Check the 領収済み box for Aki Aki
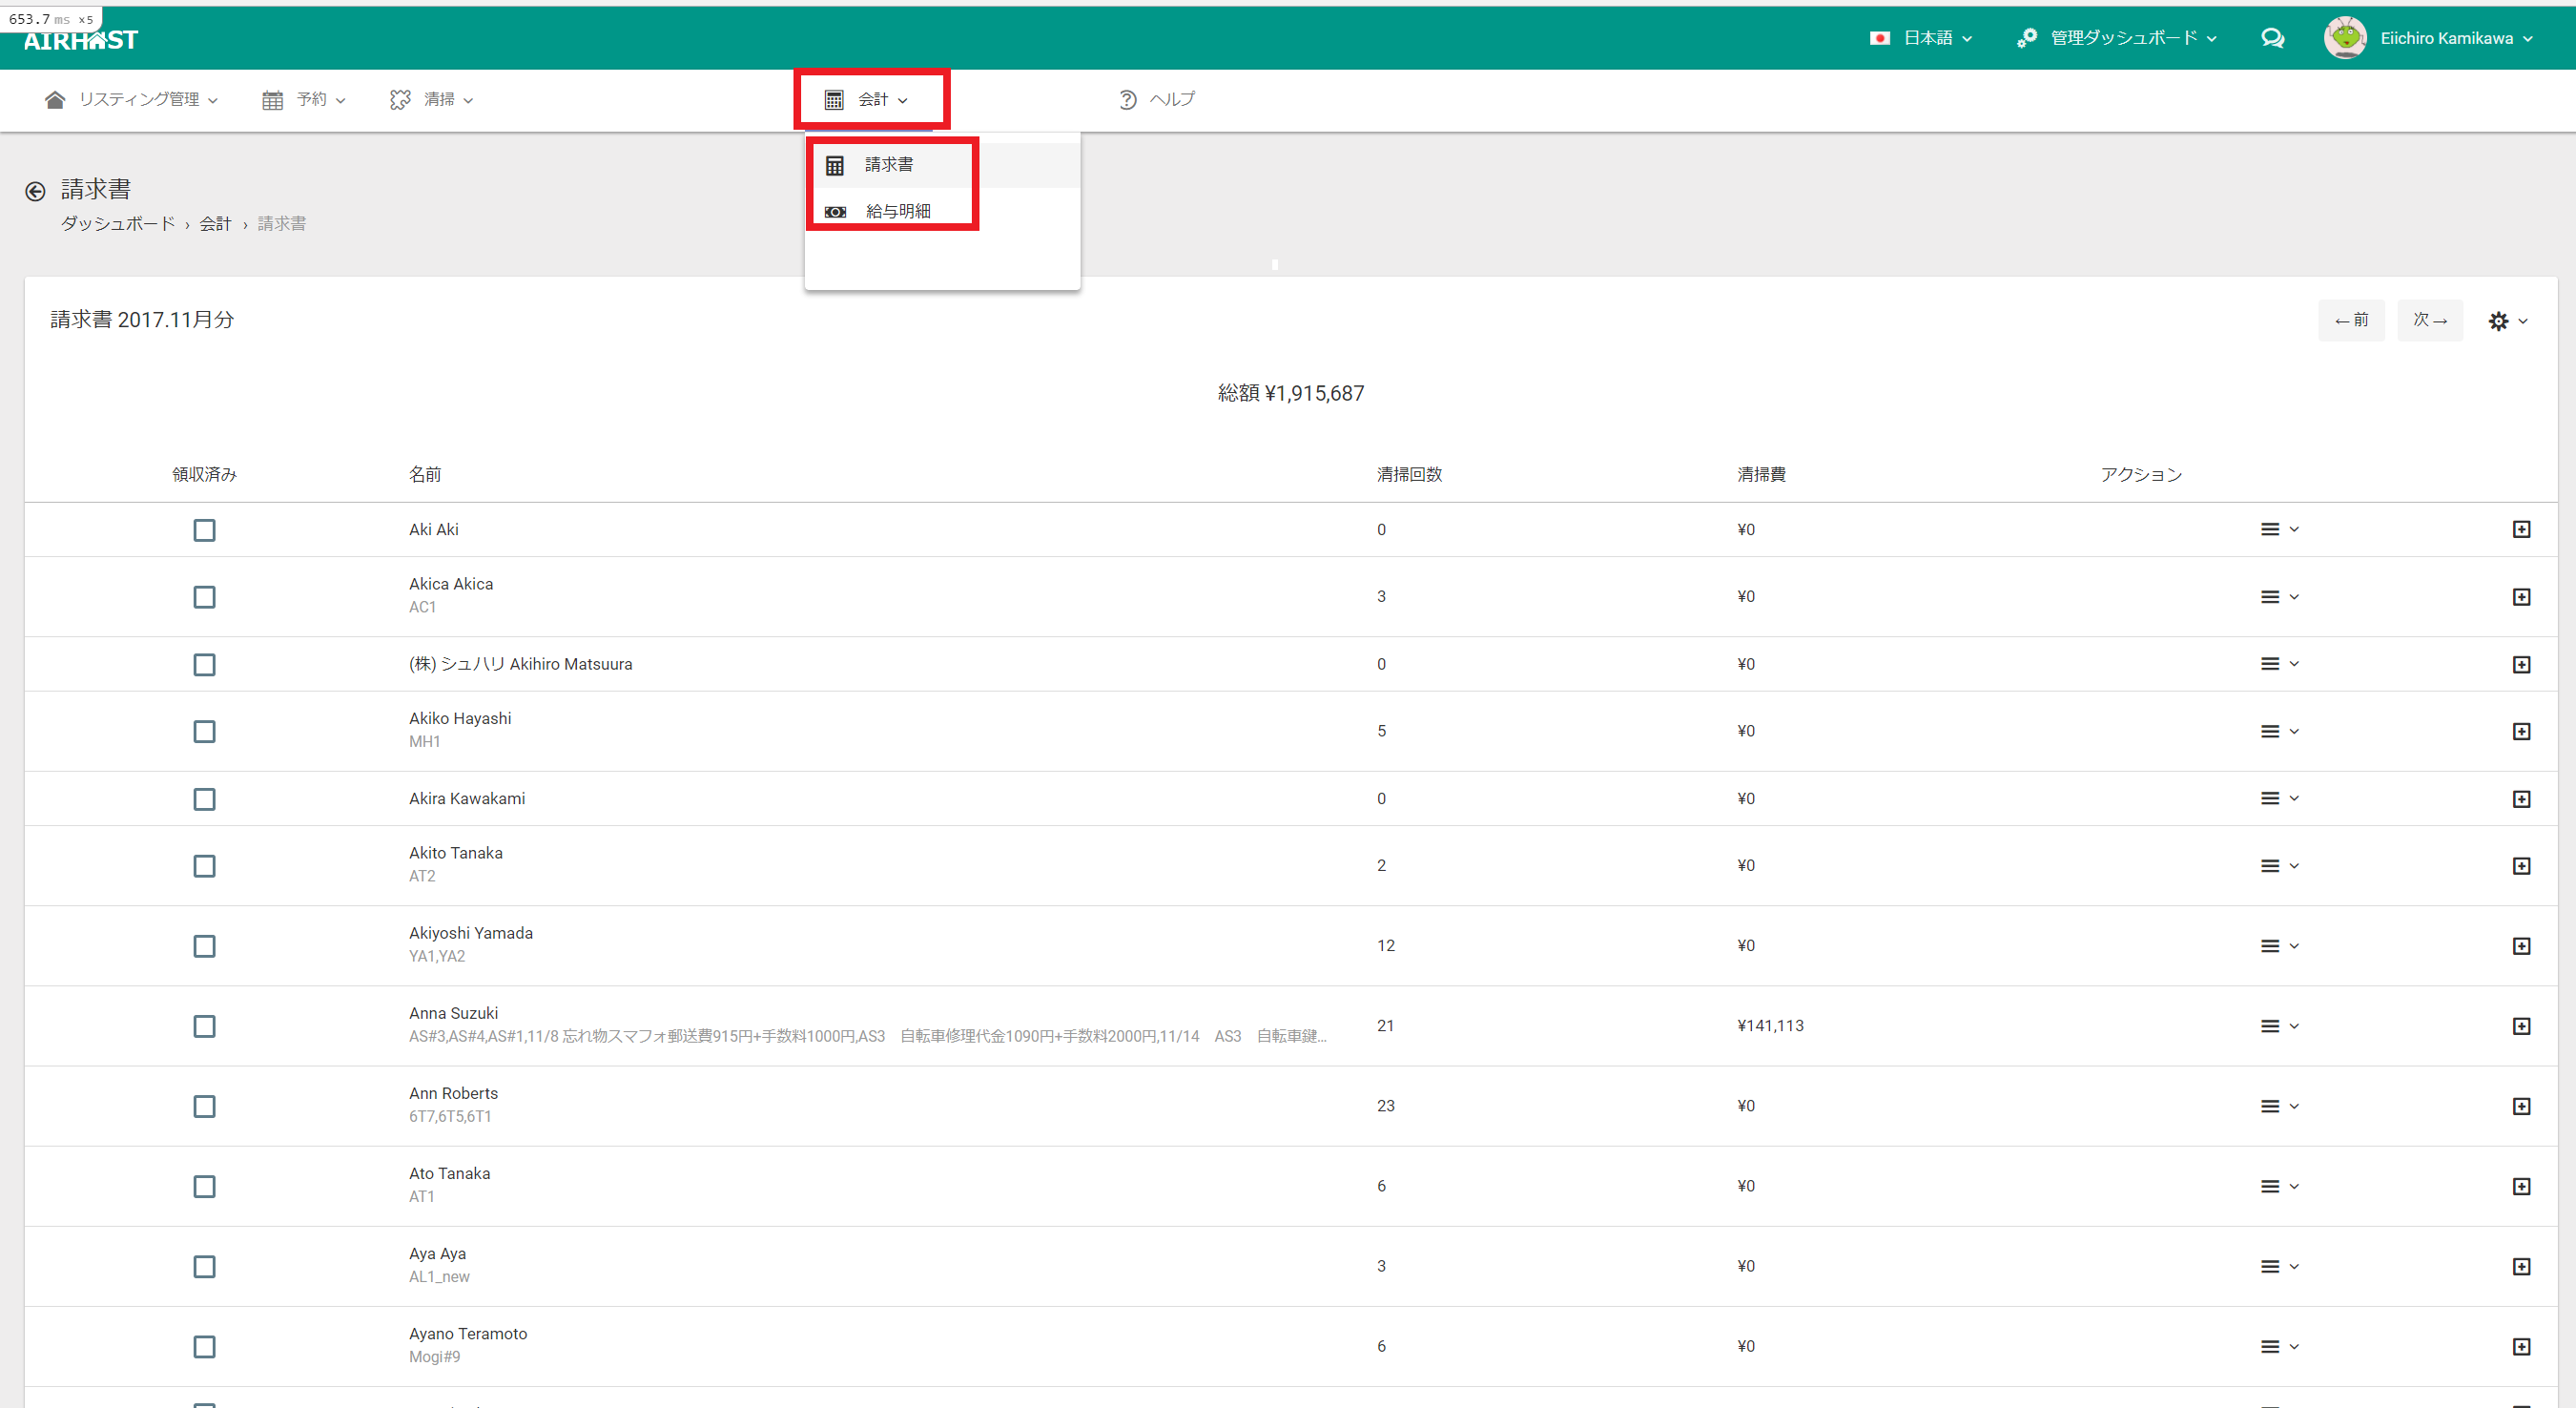 tap(204, 530)
